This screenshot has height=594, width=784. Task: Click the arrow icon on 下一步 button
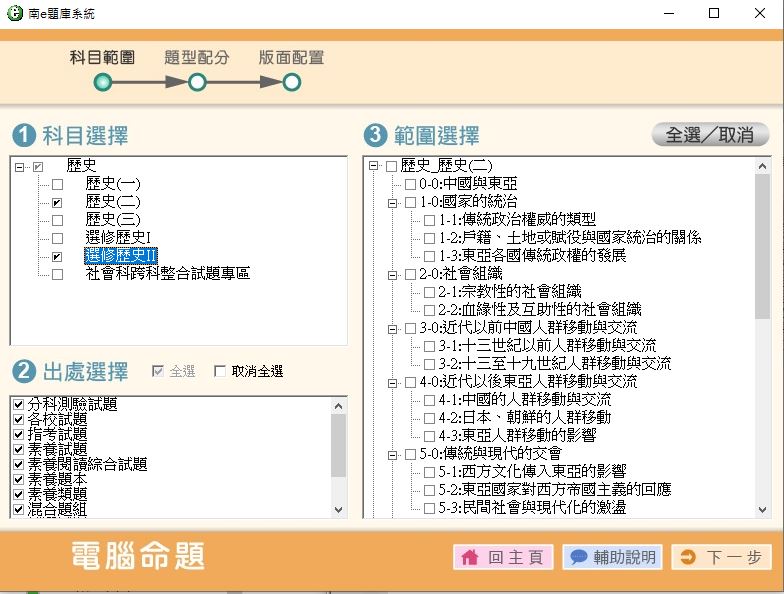(688, 557)
